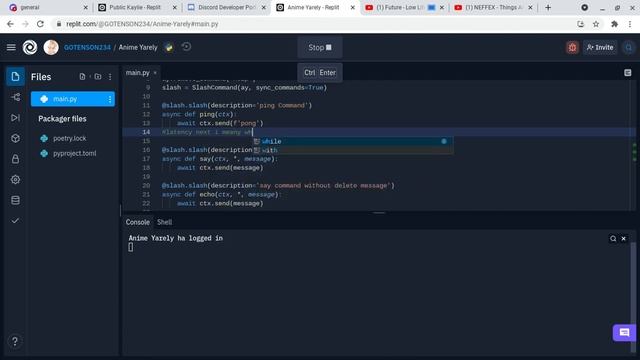Select the Files sidebar icon
The height and width of the screenshot is (360, 640).
coord(15,77)
